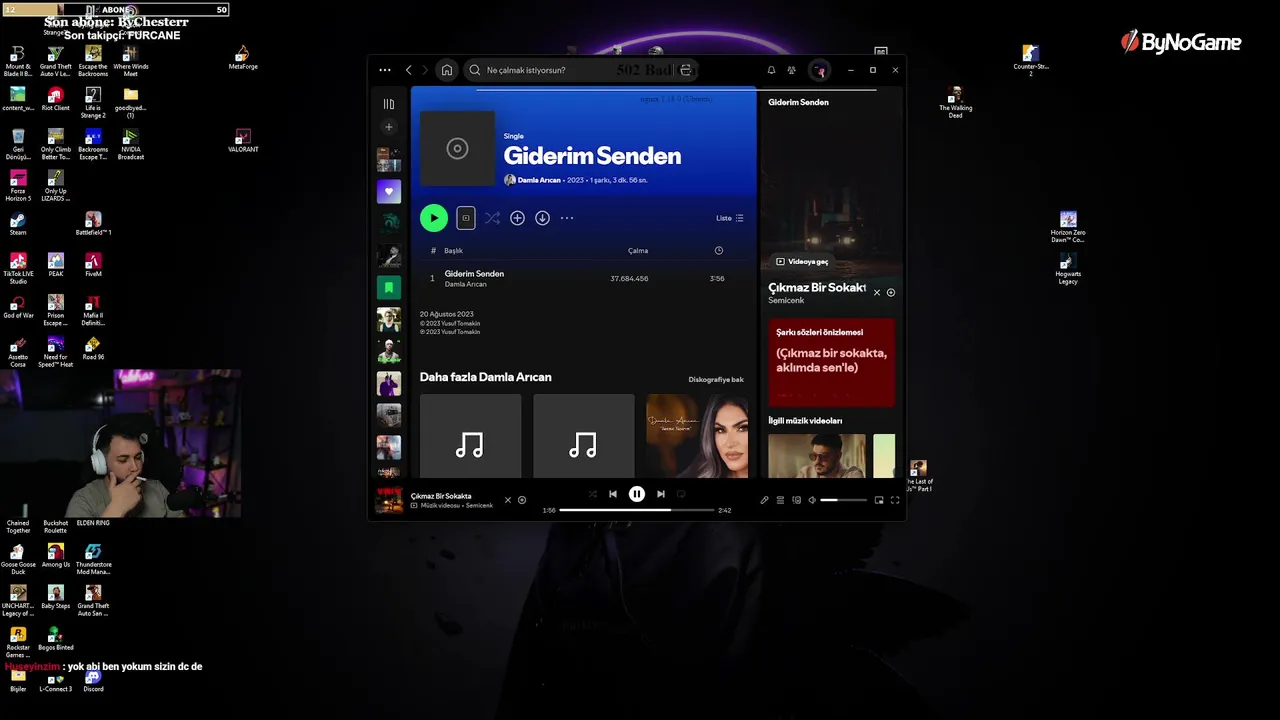The height and width of the screenshot is (720, 1280).
Task: Open Liked Songs heart tile in sidebar
Action: (389, 191)
